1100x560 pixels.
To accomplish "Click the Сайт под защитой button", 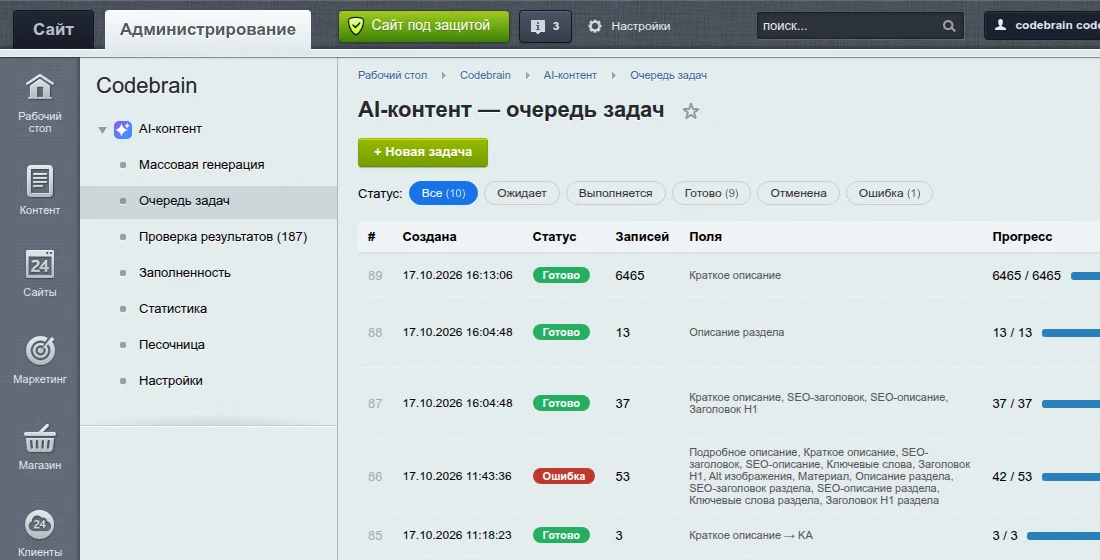I will pos(424,26).
